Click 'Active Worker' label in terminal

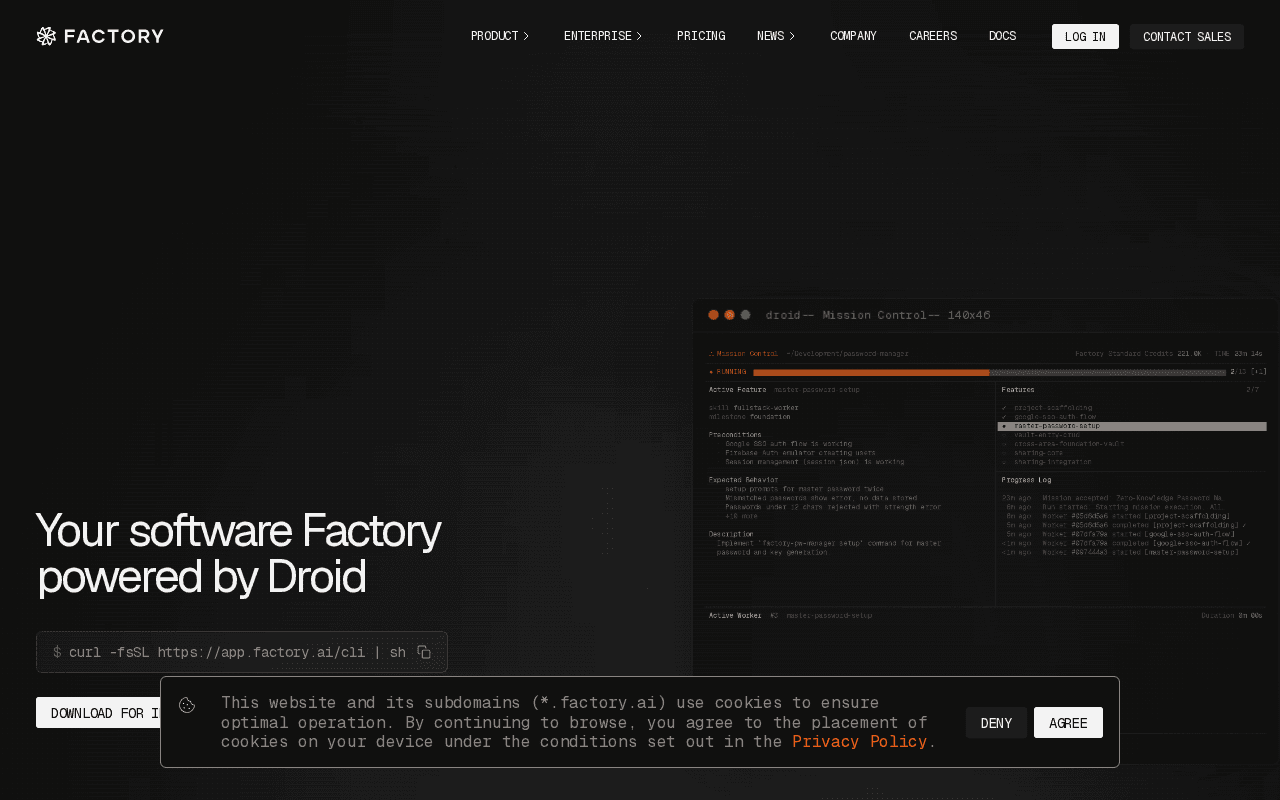[x=735, y=615]
